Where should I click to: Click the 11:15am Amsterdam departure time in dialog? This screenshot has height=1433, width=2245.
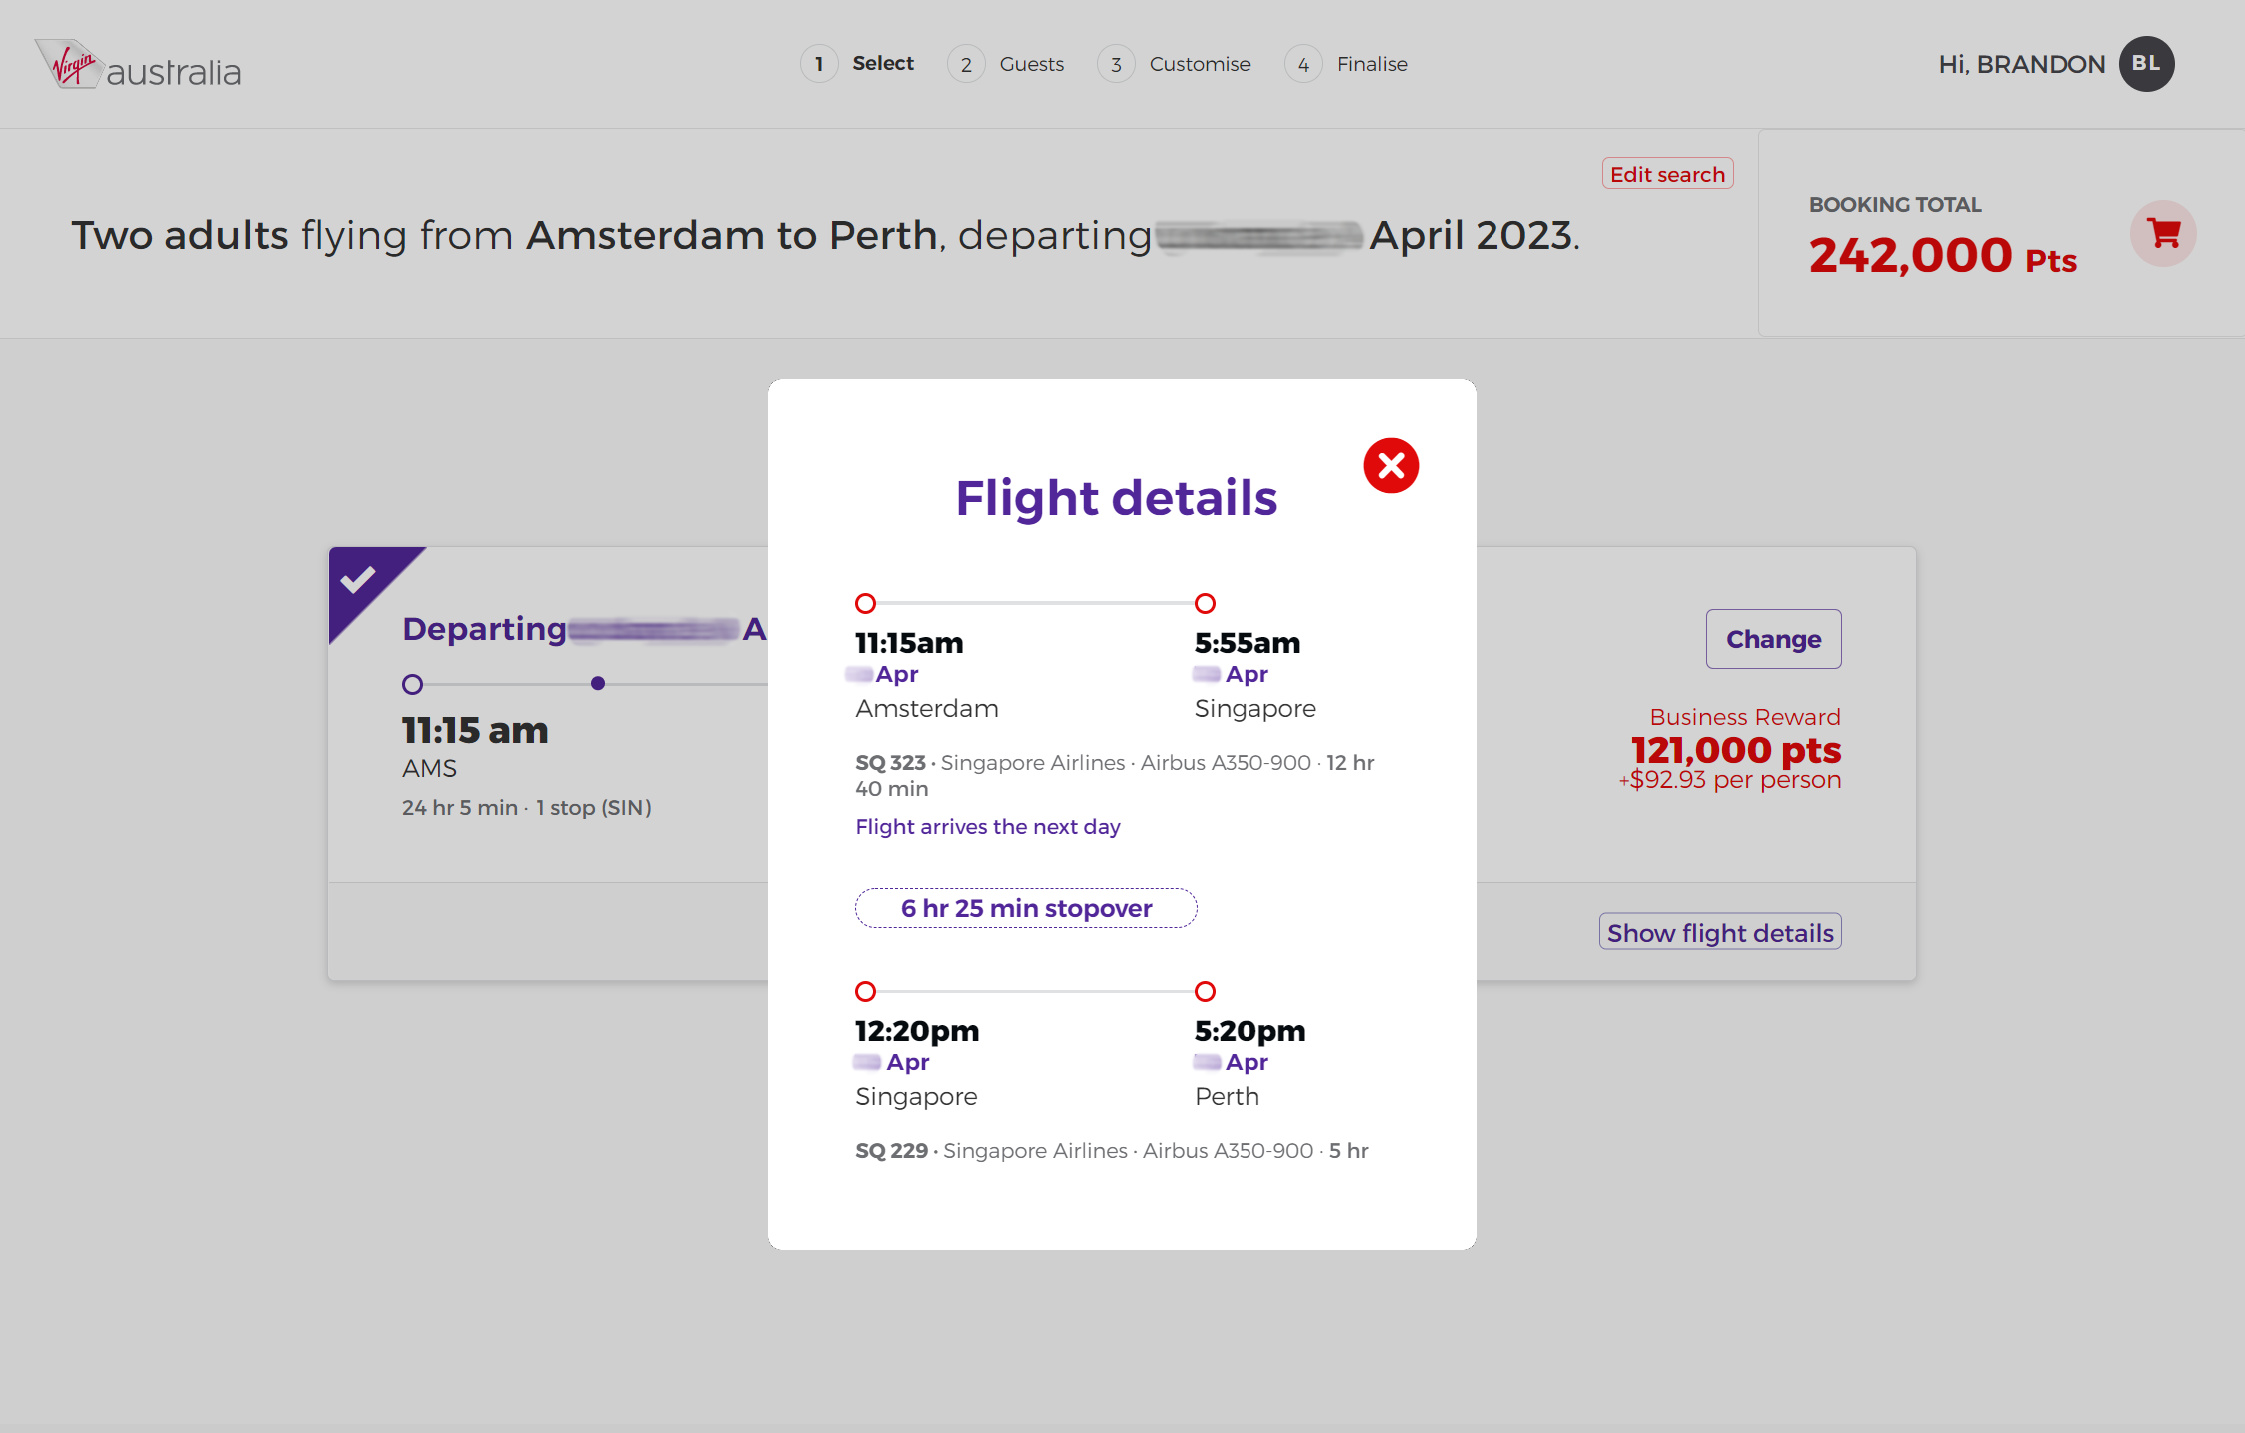(909, 643)
